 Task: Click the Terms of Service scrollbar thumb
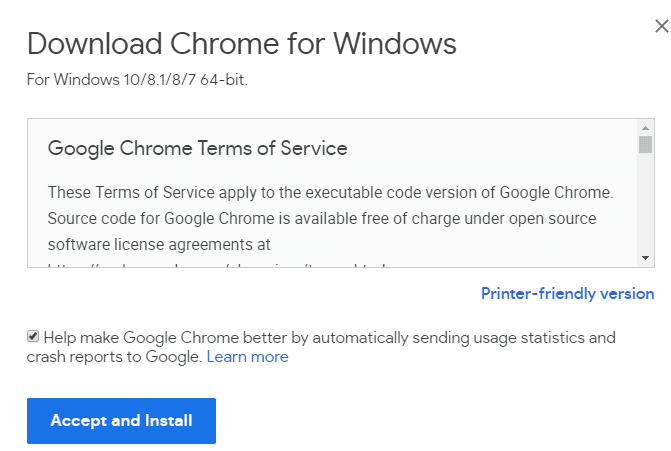646,145
